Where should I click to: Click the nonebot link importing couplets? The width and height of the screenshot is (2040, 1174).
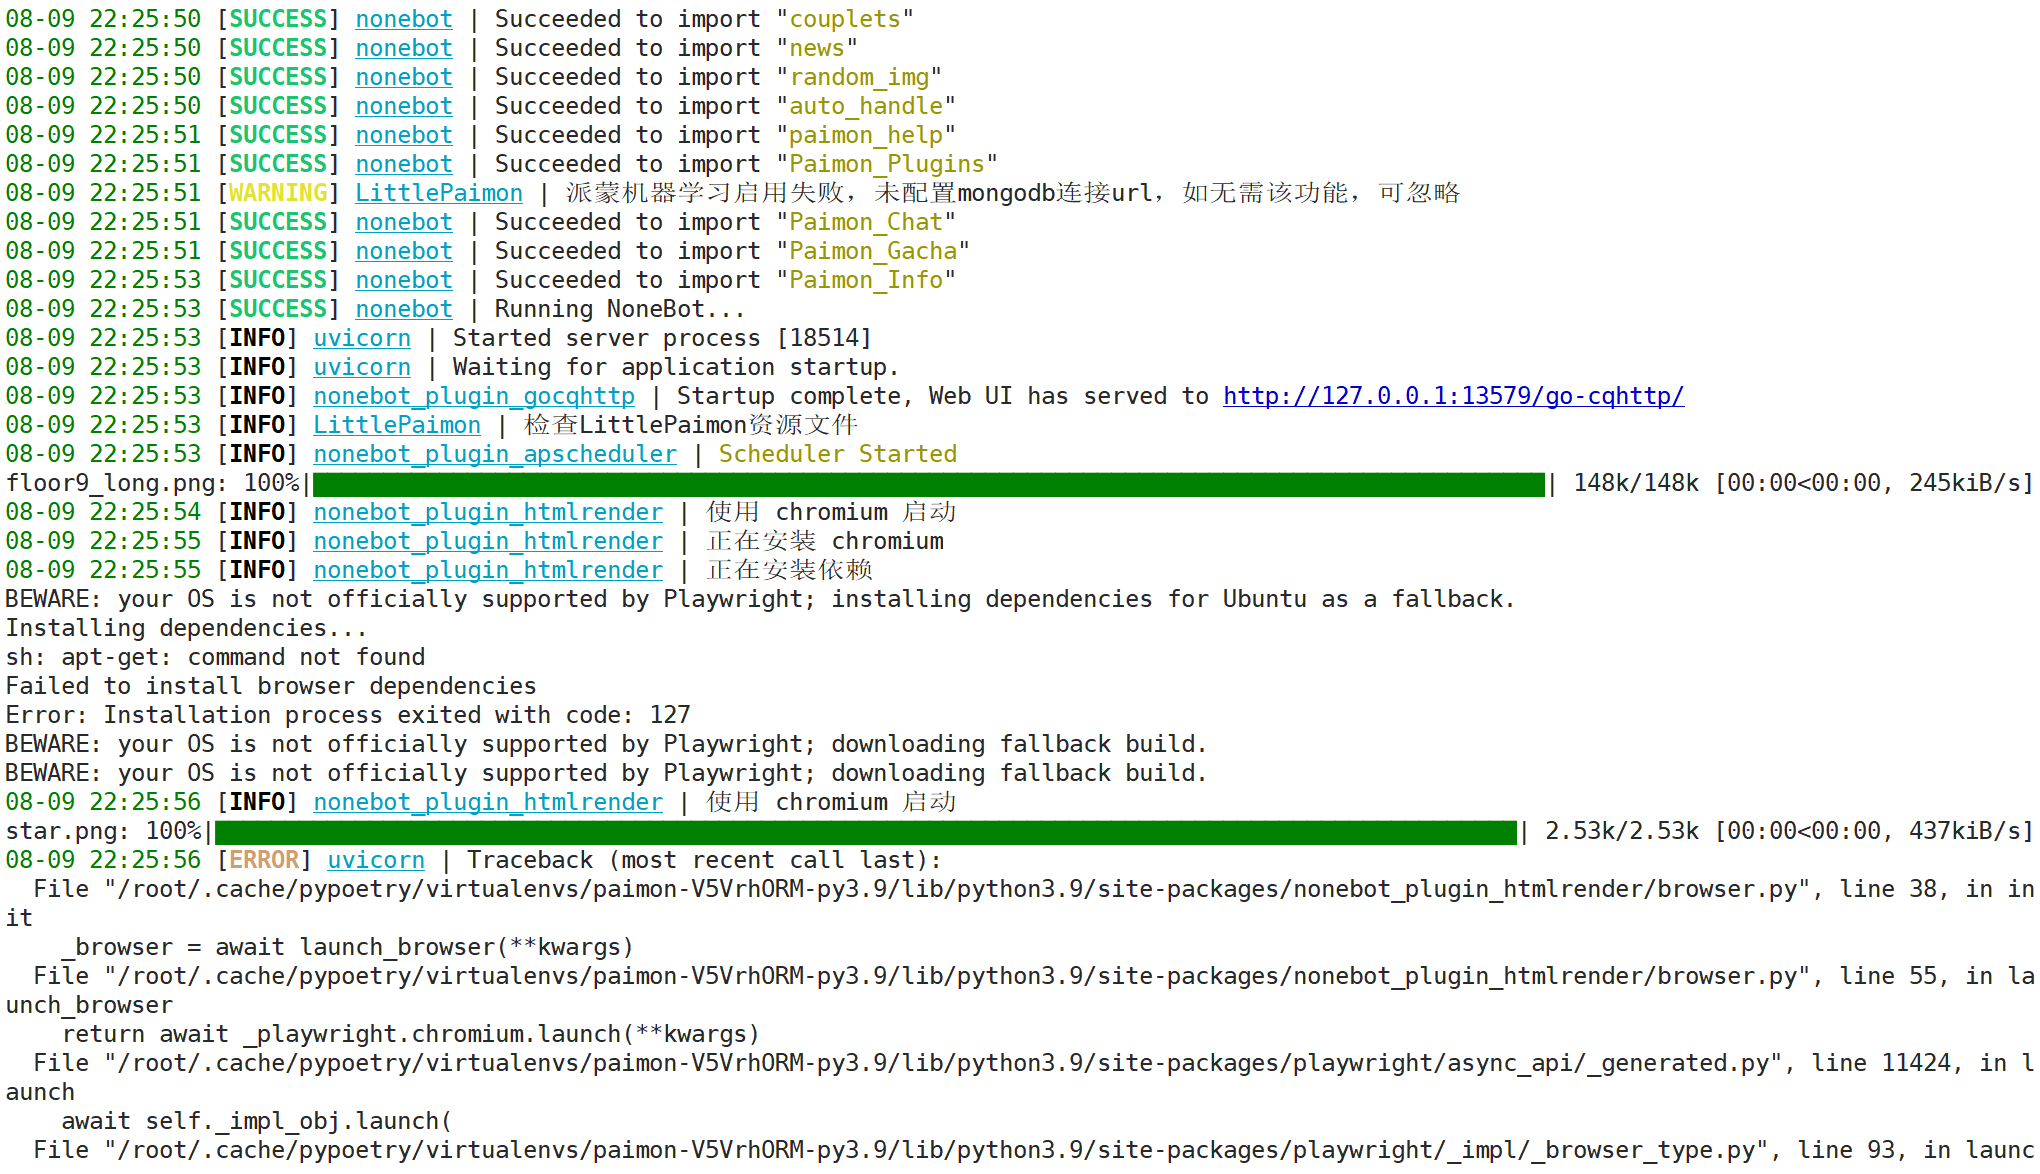point(403,18)
